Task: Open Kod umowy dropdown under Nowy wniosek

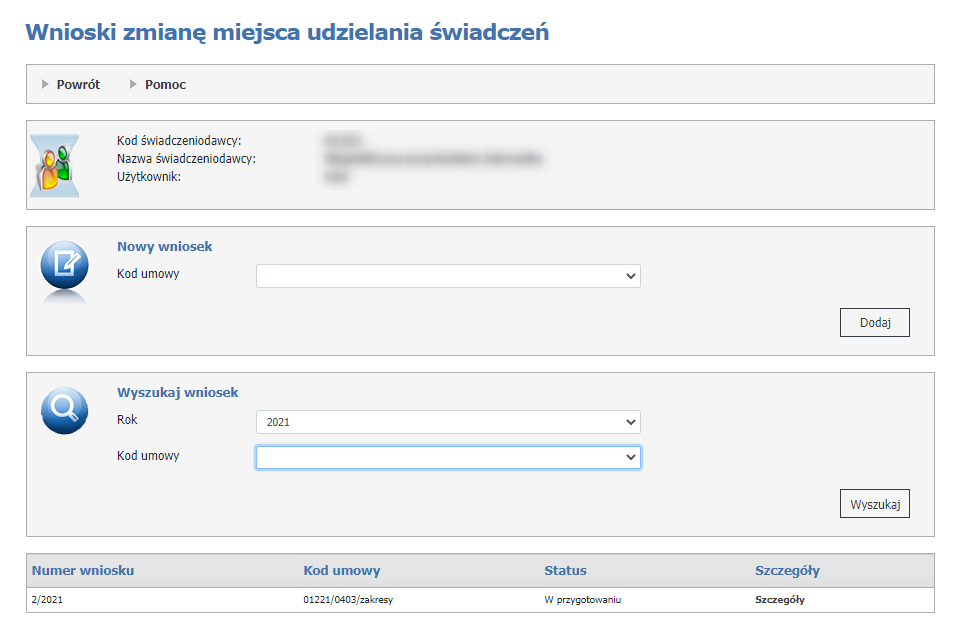Action: pyautogui.click(x=448, y=276)
